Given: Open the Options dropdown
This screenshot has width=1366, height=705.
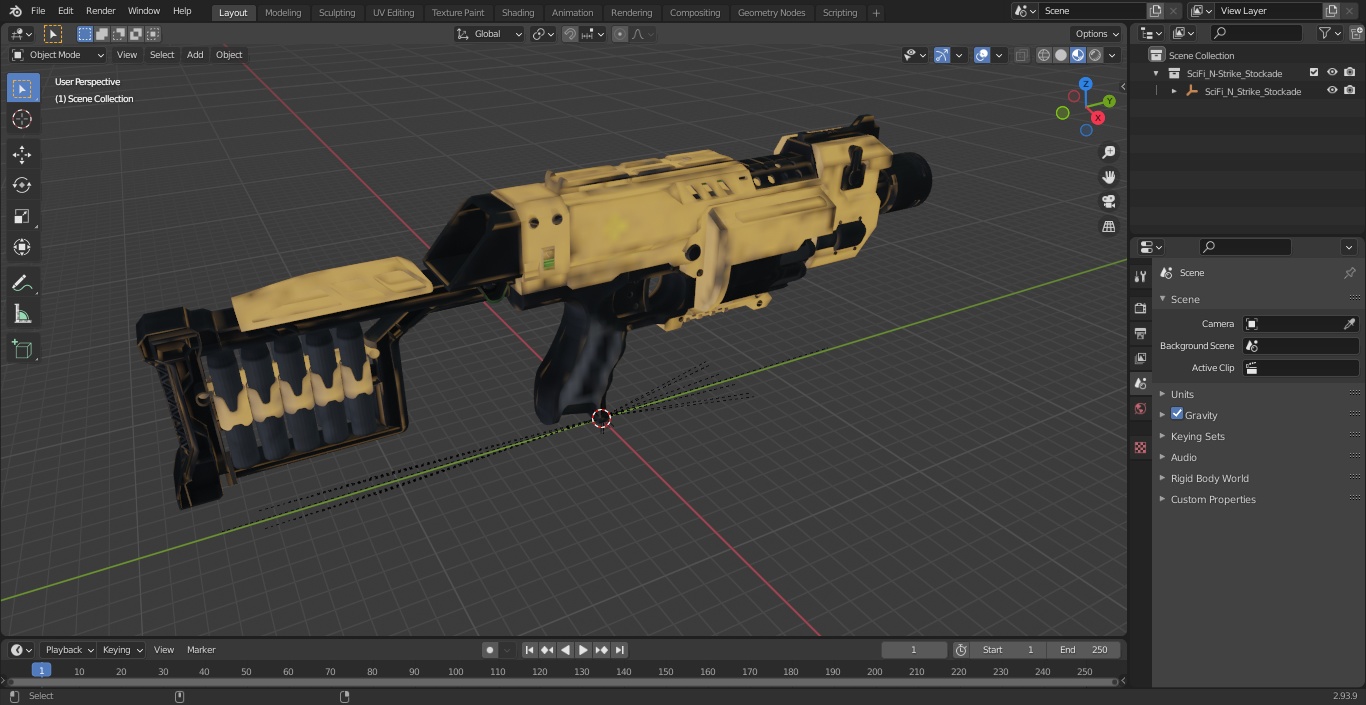Looking at the screenshot, I should [1098, 34].
